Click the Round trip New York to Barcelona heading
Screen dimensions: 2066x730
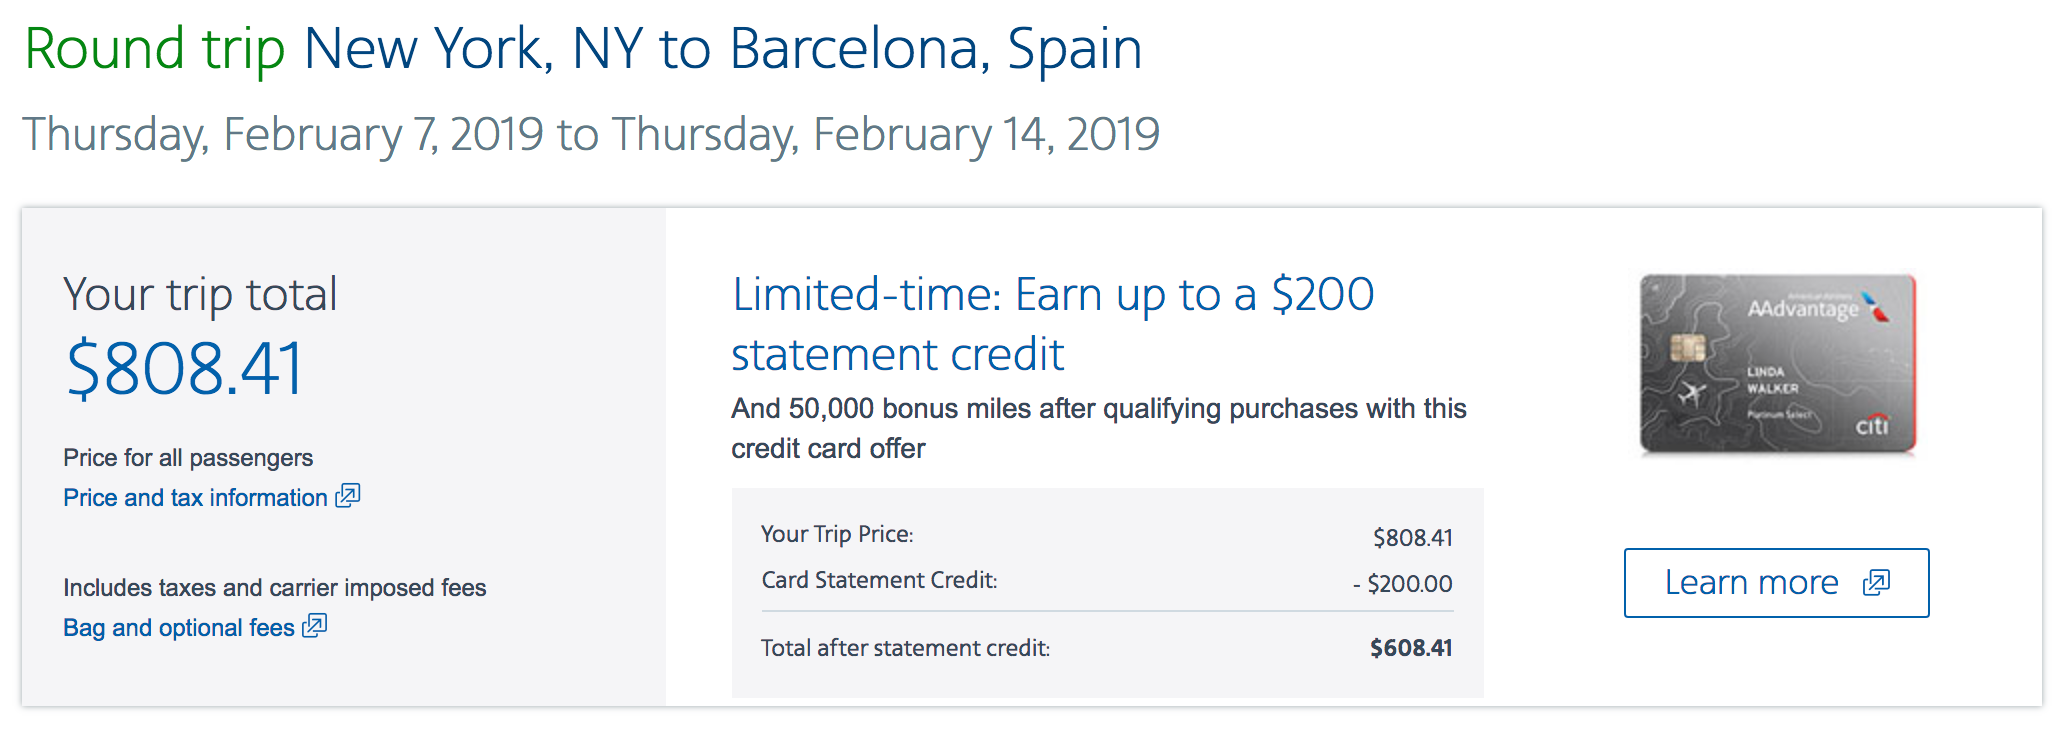[x=583, y=48]
